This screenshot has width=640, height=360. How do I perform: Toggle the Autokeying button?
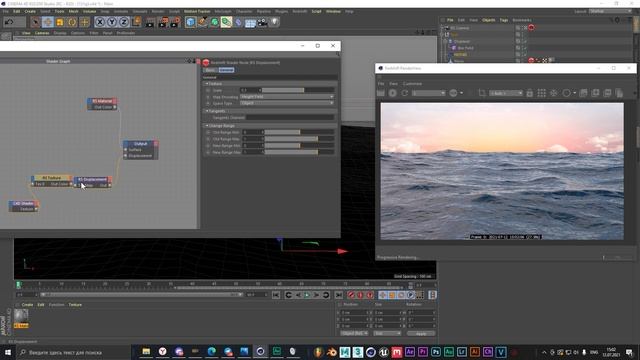(360, 295)
